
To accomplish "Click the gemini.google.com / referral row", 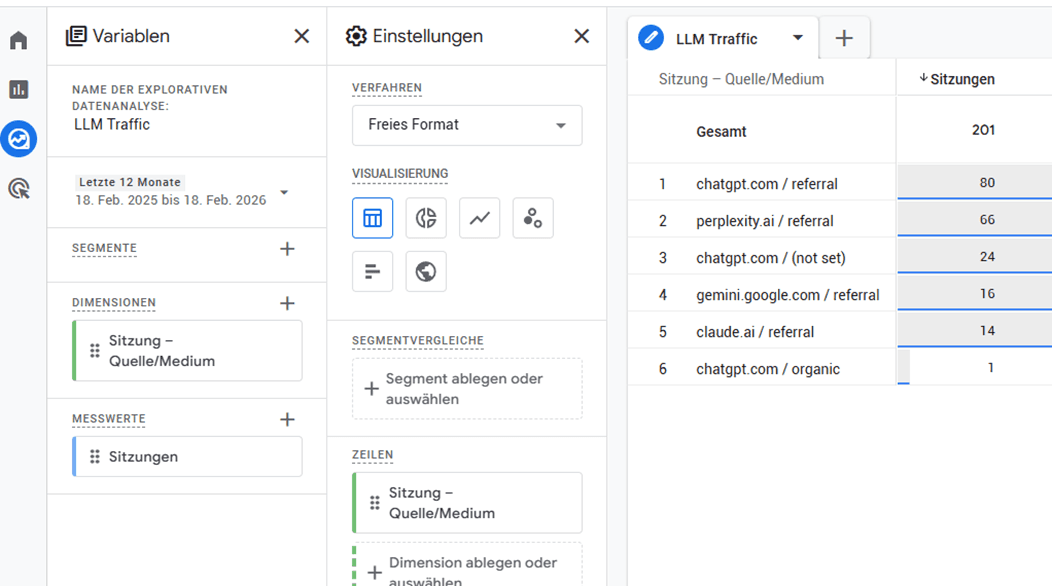I will [840, 294].
